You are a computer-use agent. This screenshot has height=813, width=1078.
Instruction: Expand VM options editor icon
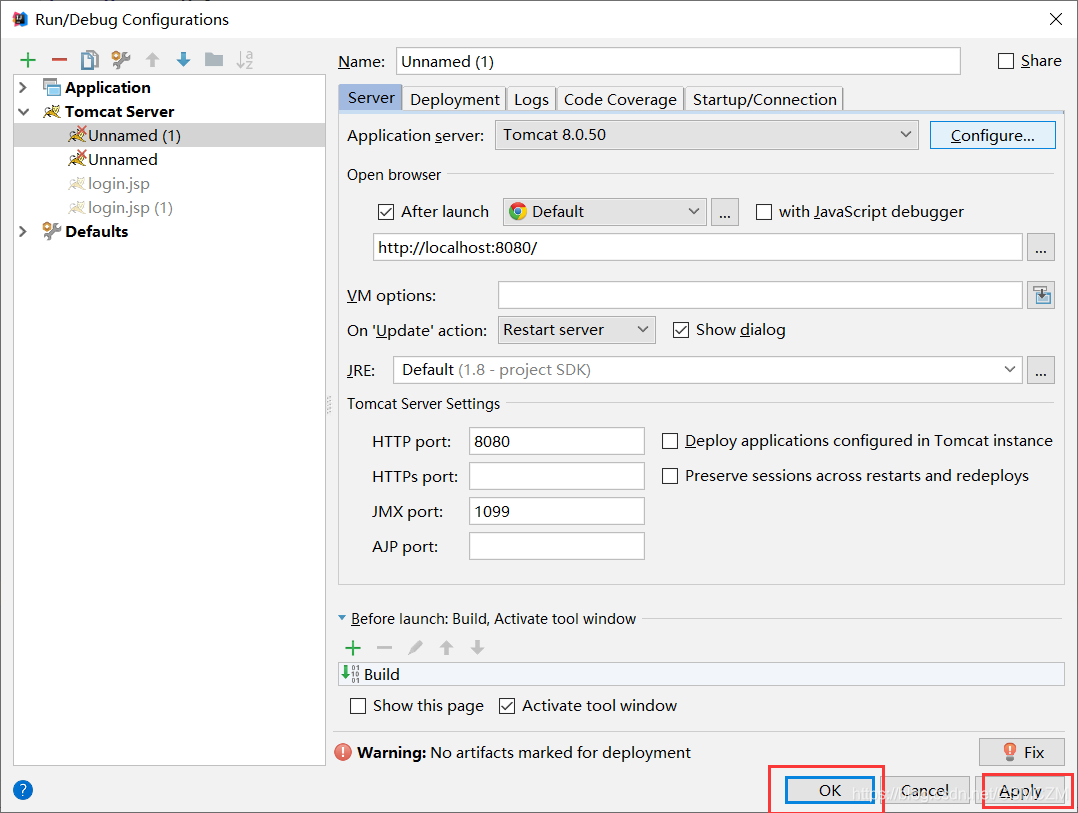click(1042, 296)
